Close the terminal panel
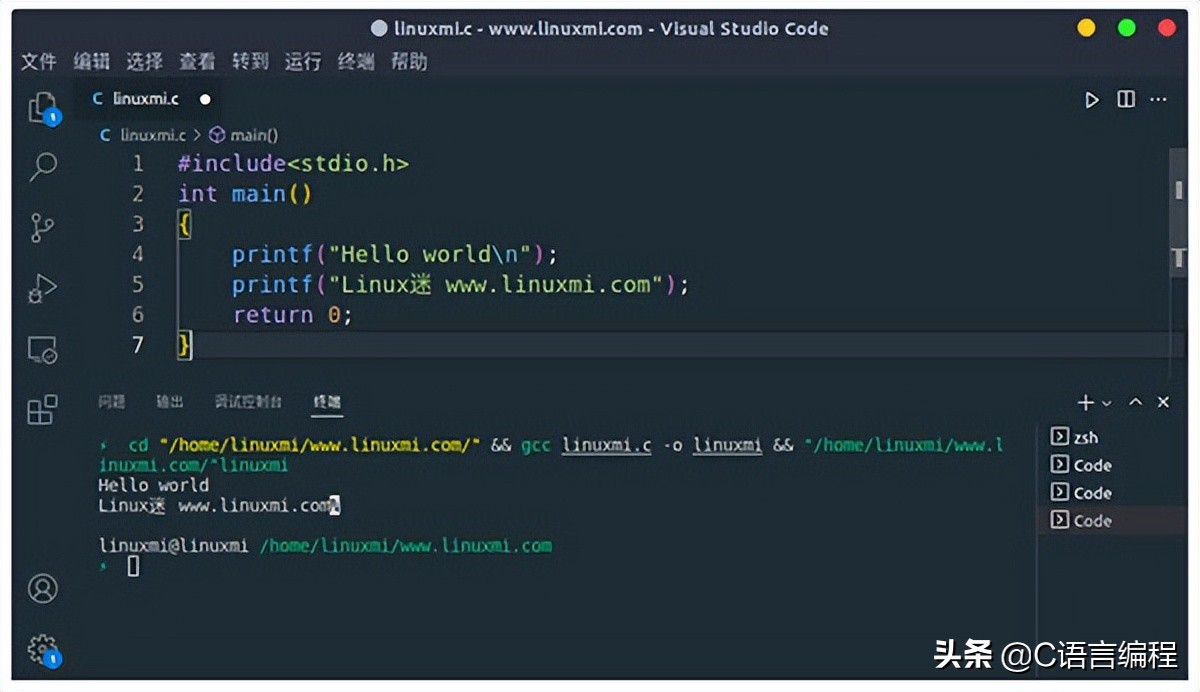 click(x=1163, y=402)
